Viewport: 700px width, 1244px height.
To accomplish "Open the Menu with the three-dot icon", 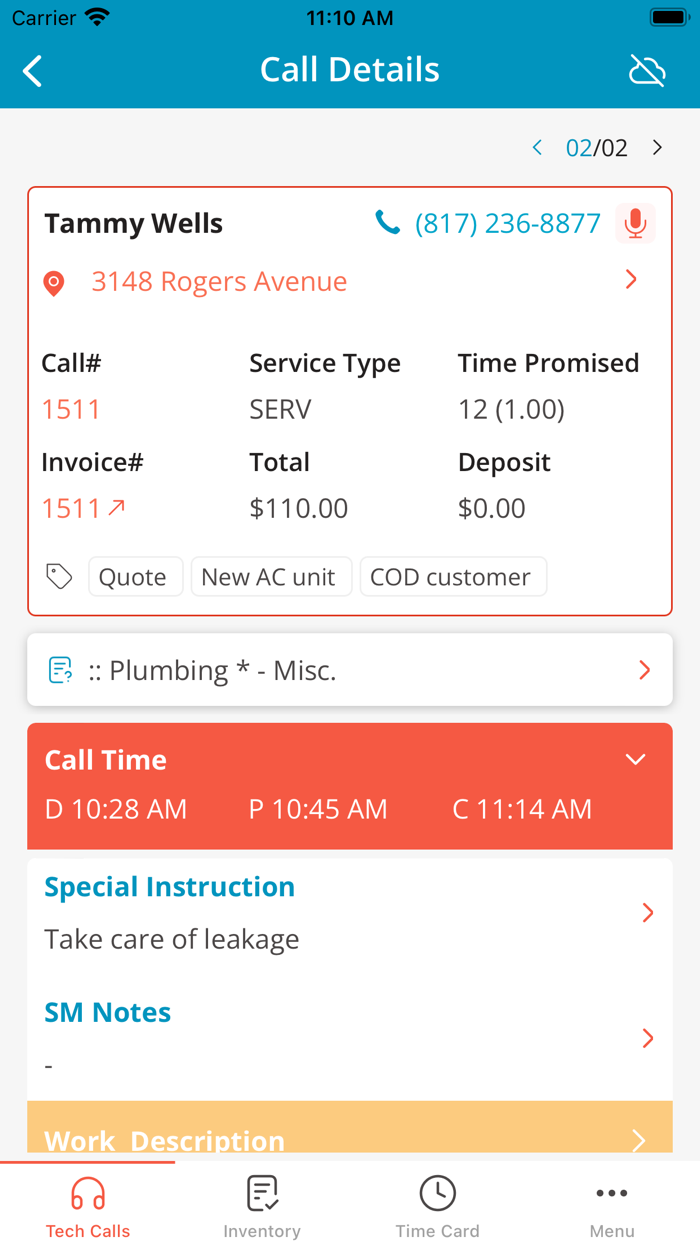I will click(612, 1193).
